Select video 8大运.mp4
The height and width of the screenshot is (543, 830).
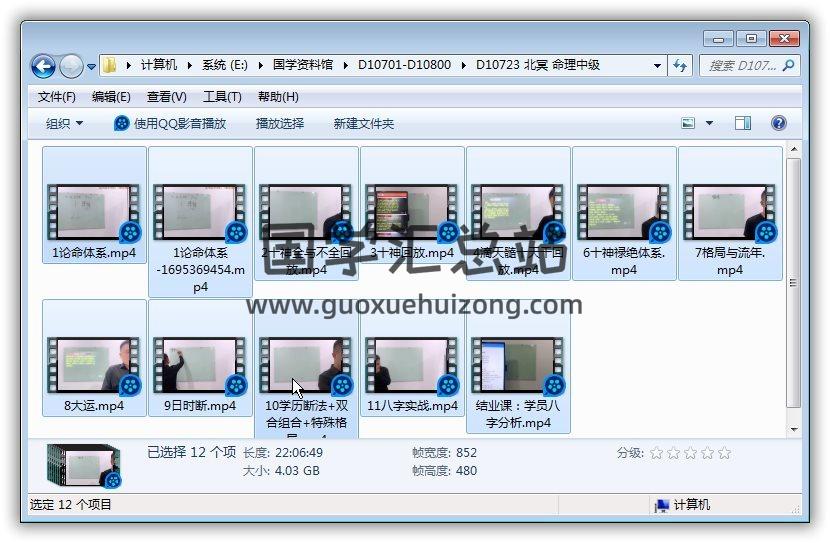click(94, 358)
